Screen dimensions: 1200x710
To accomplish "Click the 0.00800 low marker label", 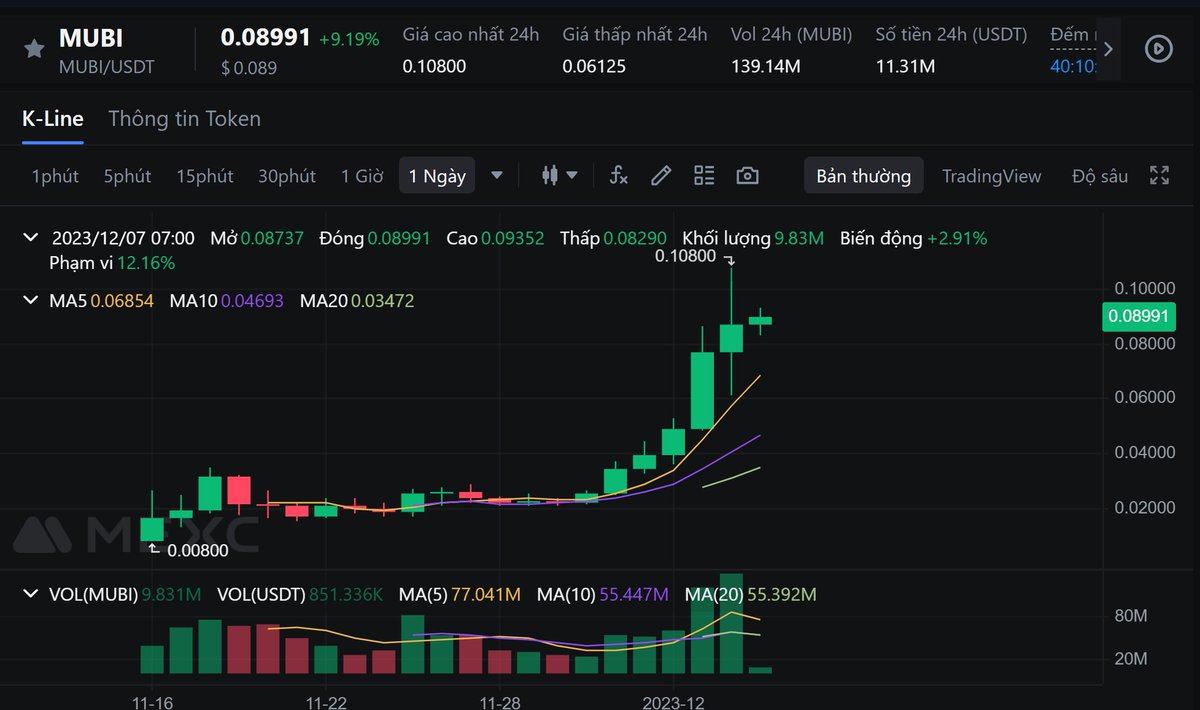I will click(x=198, y=549).
